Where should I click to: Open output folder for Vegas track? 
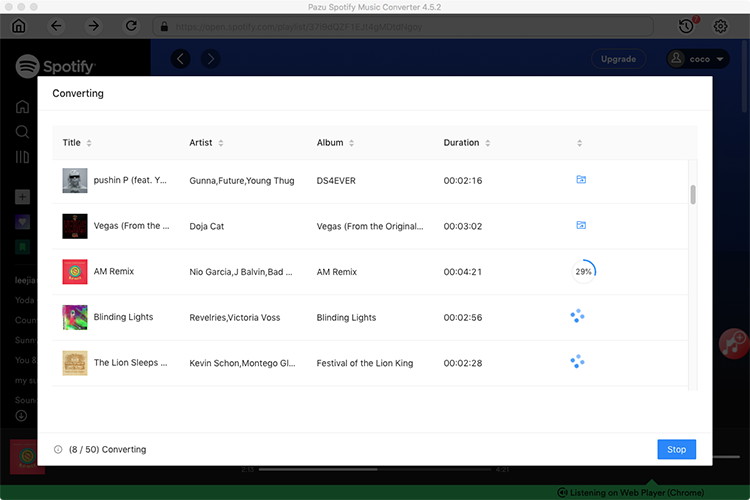coord(581,226)
